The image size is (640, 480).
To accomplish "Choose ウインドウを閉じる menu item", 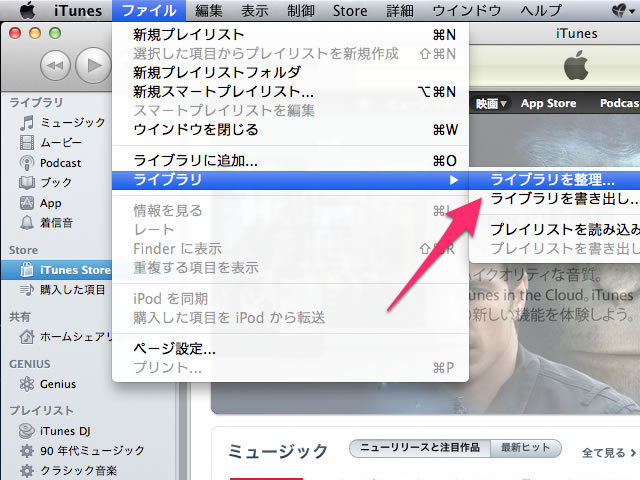I will tap(290, 130).
